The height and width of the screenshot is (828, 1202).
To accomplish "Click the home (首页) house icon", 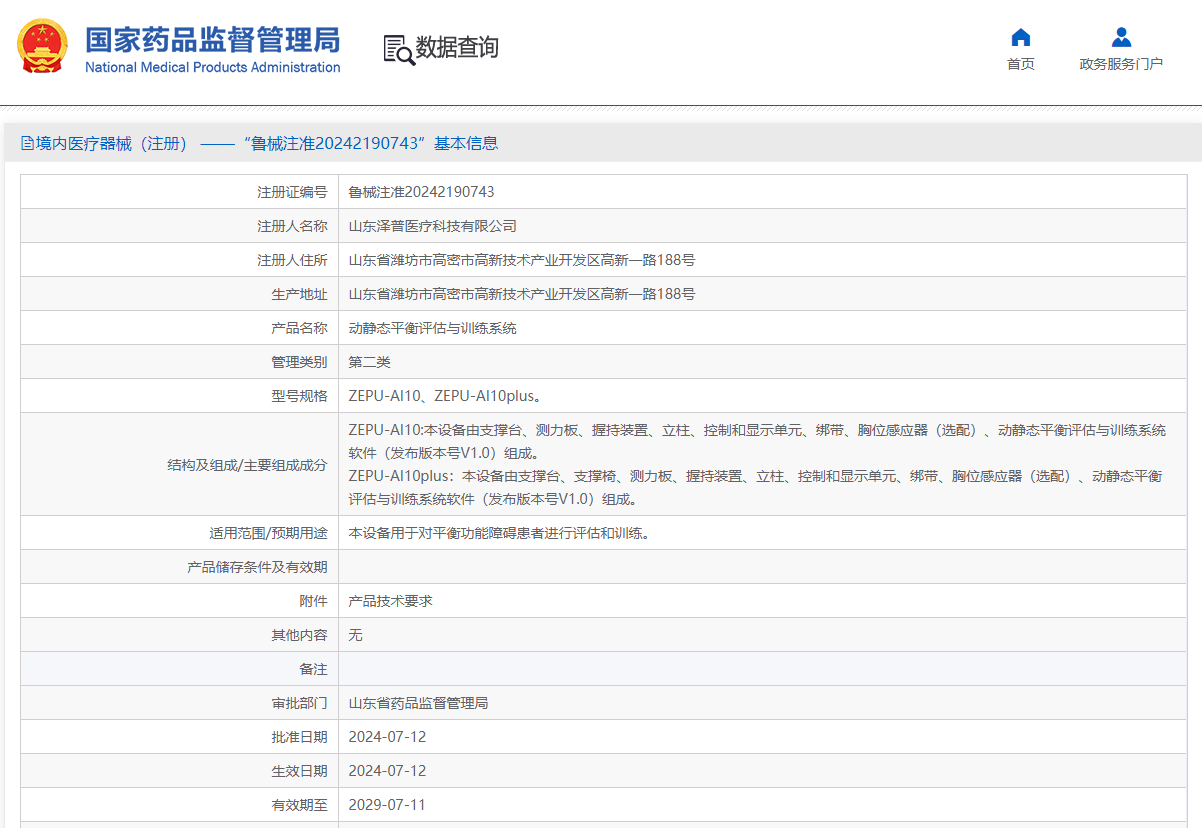I will tap(1020, 38).
